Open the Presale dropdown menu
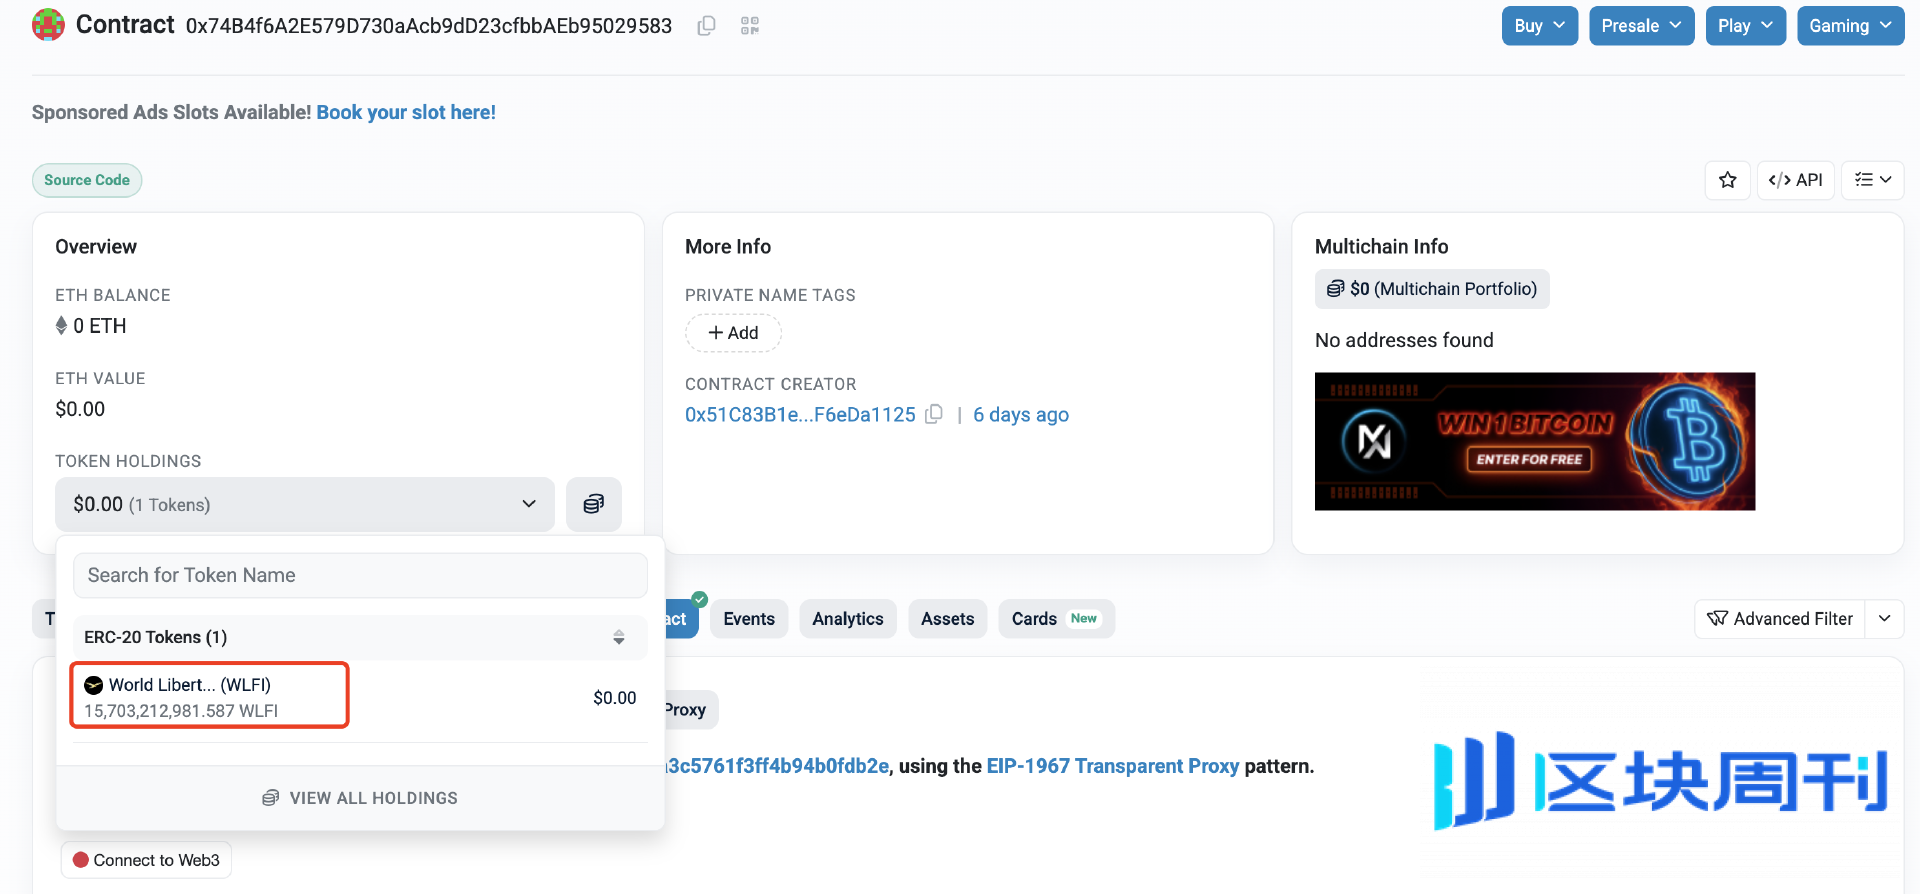1920x894 pixels. click(1641, 26)
